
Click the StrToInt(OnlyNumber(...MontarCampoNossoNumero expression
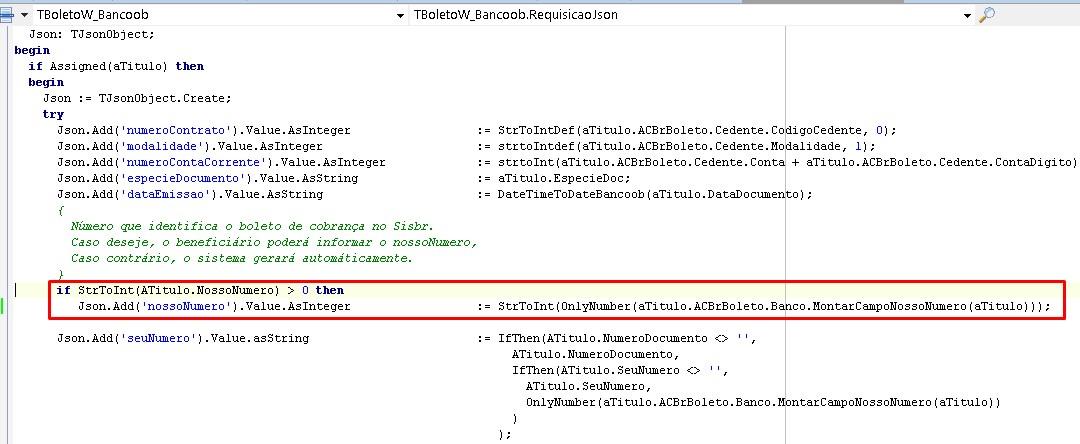coord(774,306)
